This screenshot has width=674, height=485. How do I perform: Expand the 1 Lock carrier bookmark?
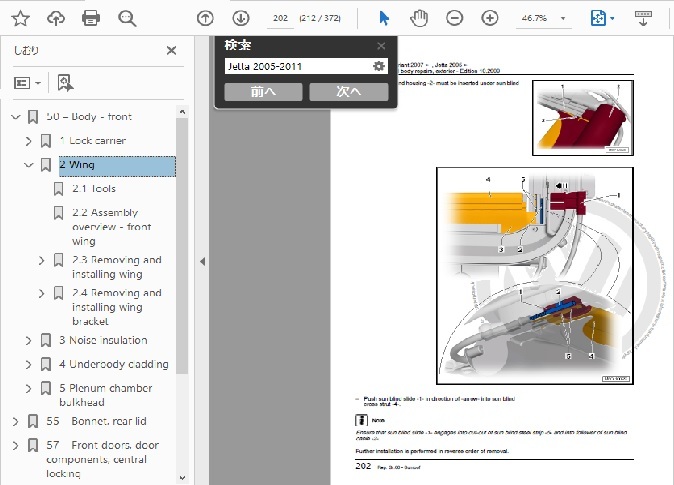28,141
